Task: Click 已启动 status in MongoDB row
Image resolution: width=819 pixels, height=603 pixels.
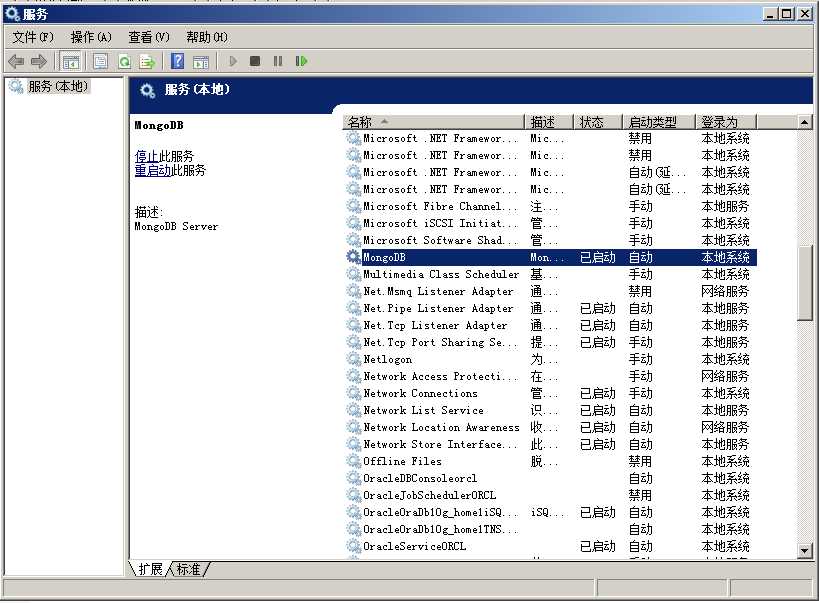Action: tap(598, 257)
